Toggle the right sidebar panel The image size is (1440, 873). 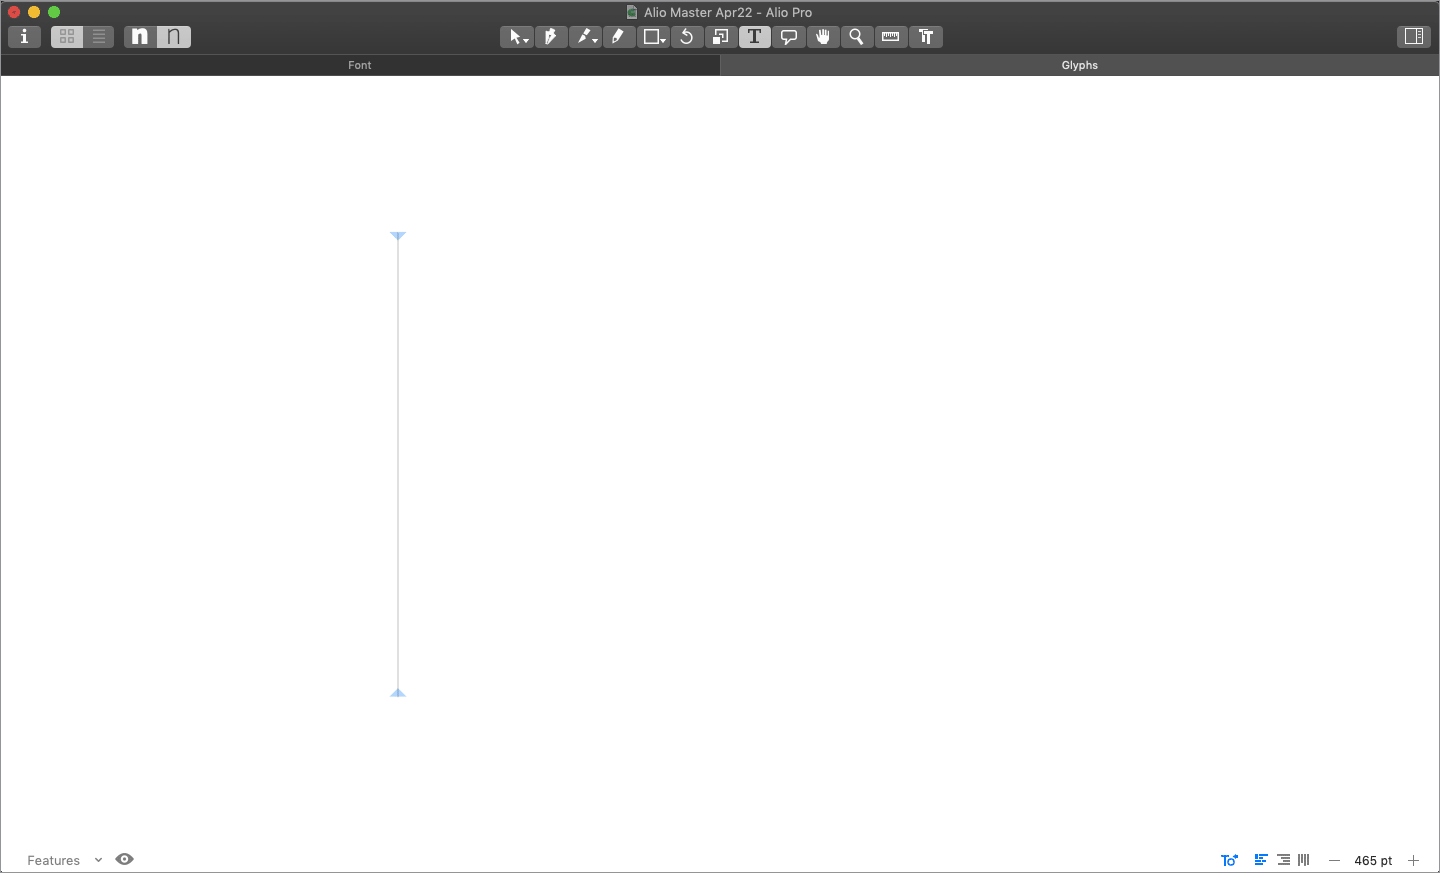click(1413, 37)
